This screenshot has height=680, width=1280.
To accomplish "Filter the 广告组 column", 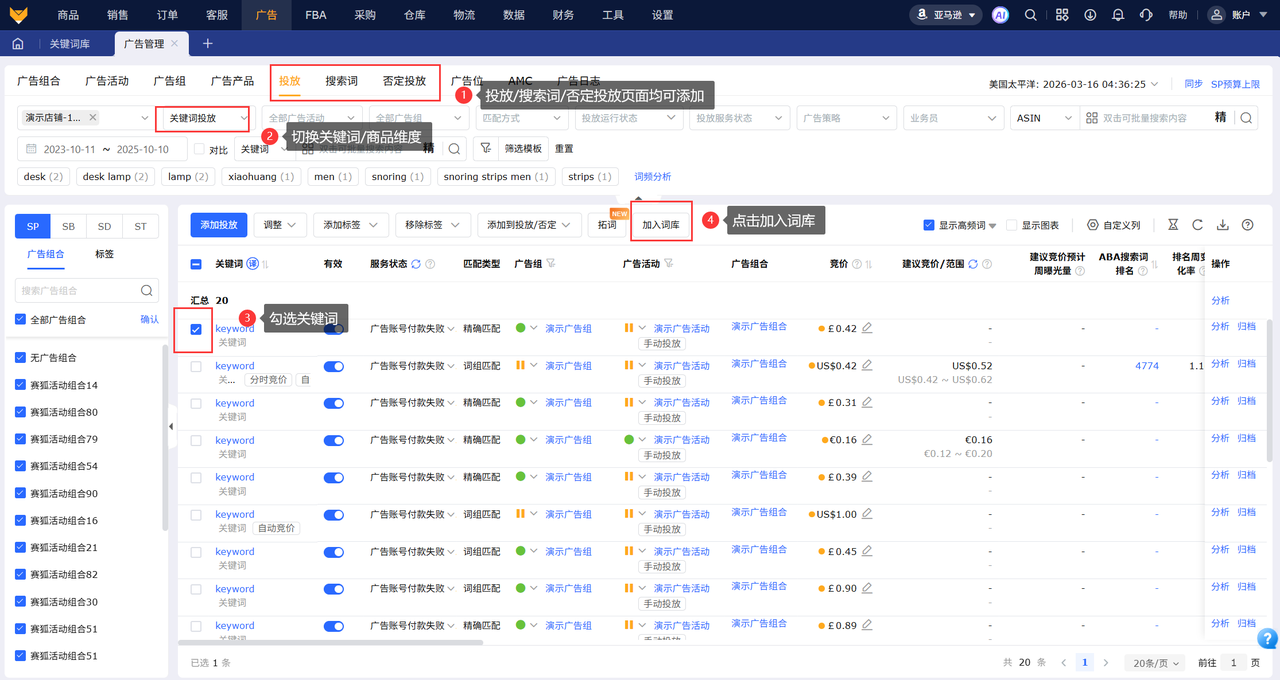I will (551, 264).
